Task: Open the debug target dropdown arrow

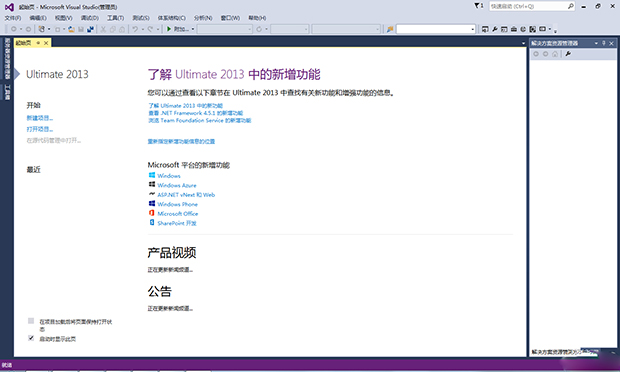Action: coord(193,29)
